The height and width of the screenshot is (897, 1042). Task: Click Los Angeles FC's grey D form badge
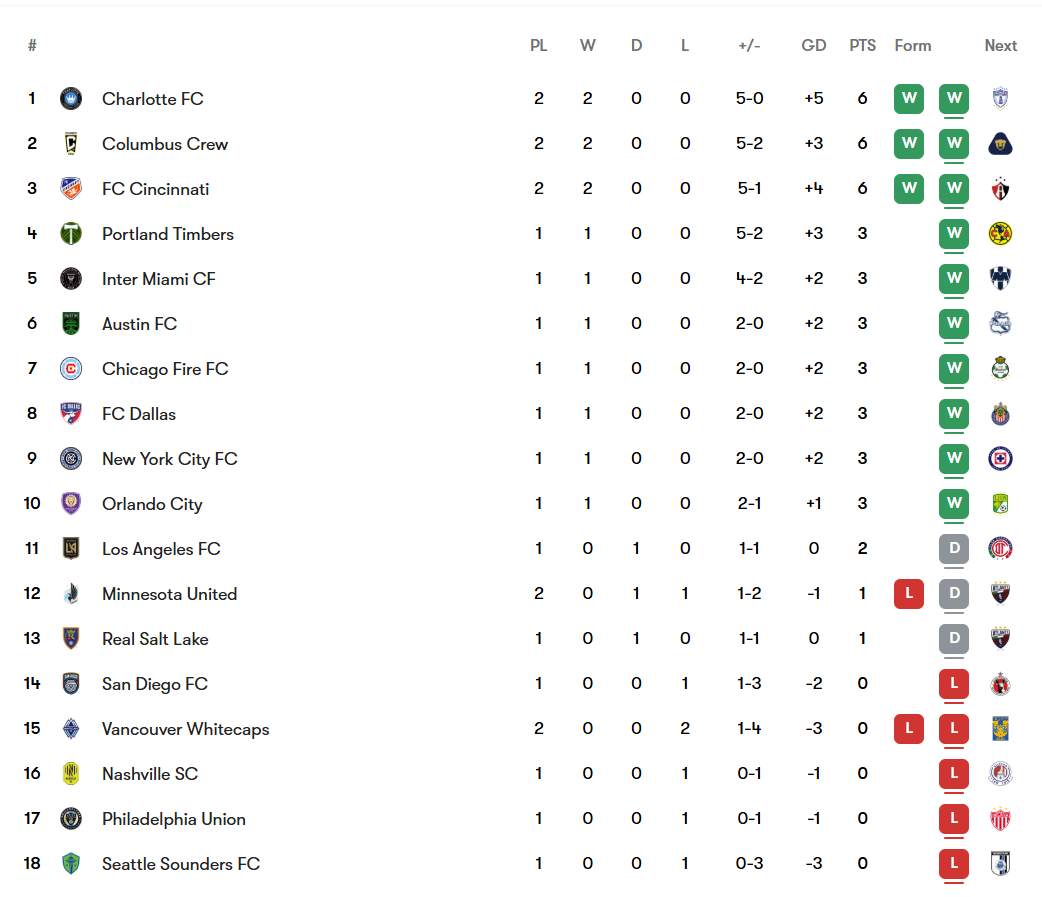pyautogui.click(x=954, y=549)
